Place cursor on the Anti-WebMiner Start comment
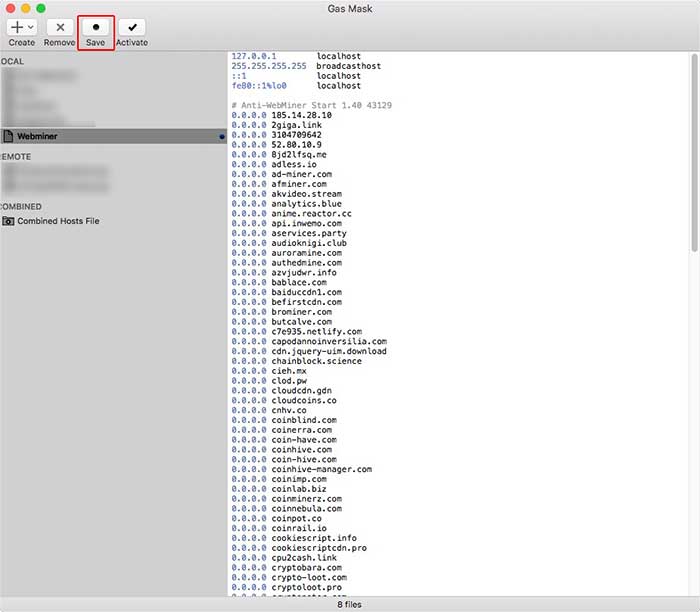This screenshot has width=700, height=612. [311, 105]
